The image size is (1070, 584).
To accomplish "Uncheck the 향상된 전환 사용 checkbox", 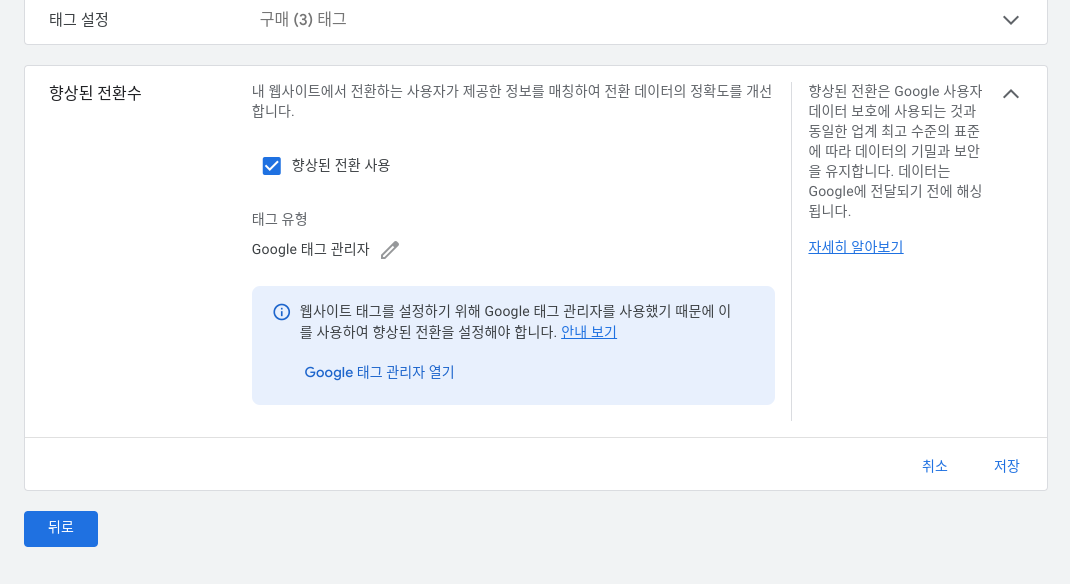I will point(272,166).
